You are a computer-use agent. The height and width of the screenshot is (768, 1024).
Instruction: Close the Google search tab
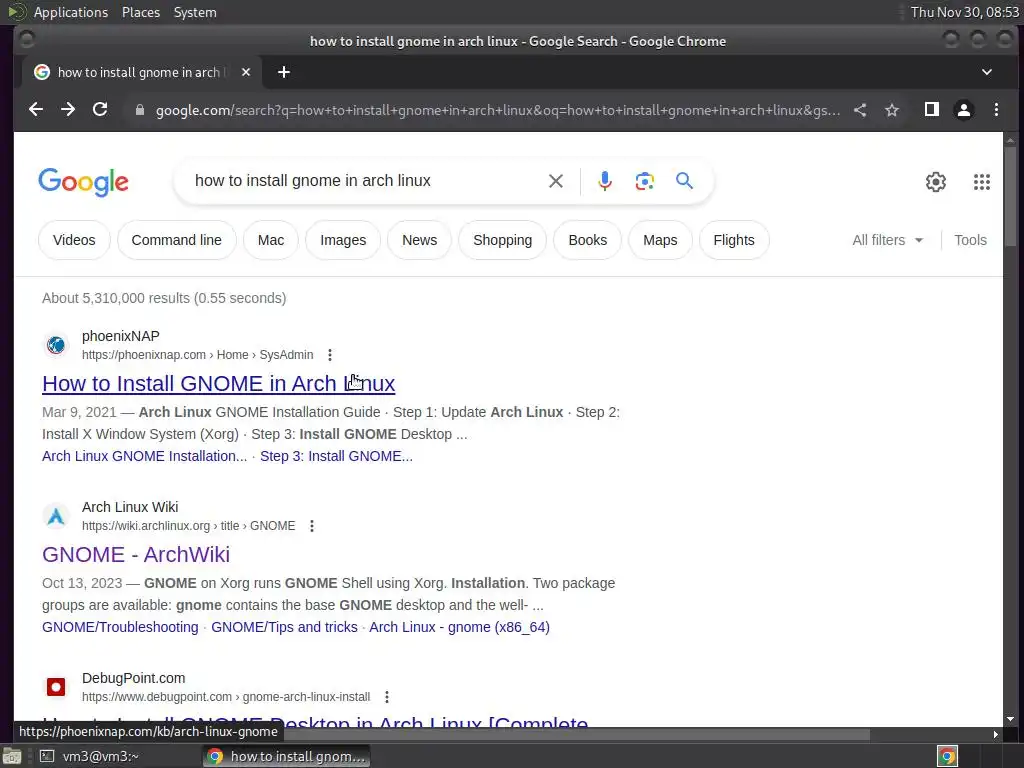246,72
